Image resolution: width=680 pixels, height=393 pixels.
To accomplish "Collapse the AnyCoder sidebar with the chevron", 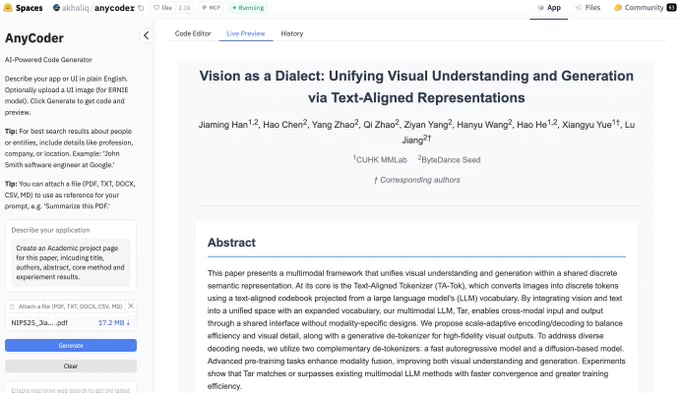I will tap(146, 36).
